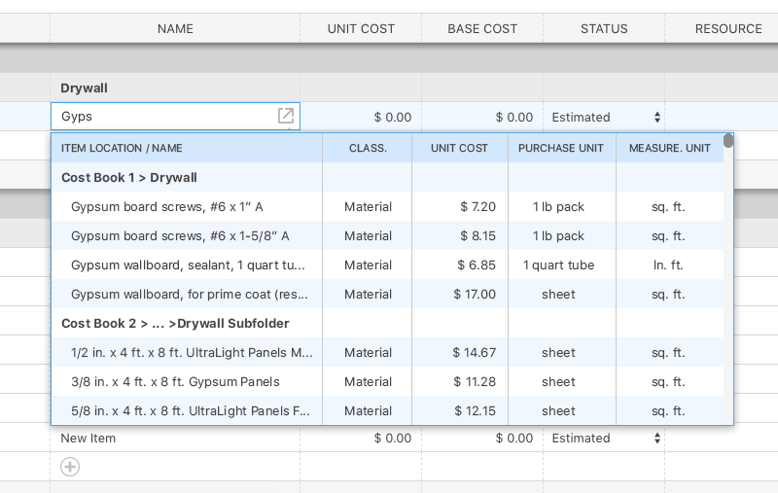This screenshot has width=778, height=493.
Task: Select the Cost Book 1 > Drywall group row
Action: click(x=388, y=178)
